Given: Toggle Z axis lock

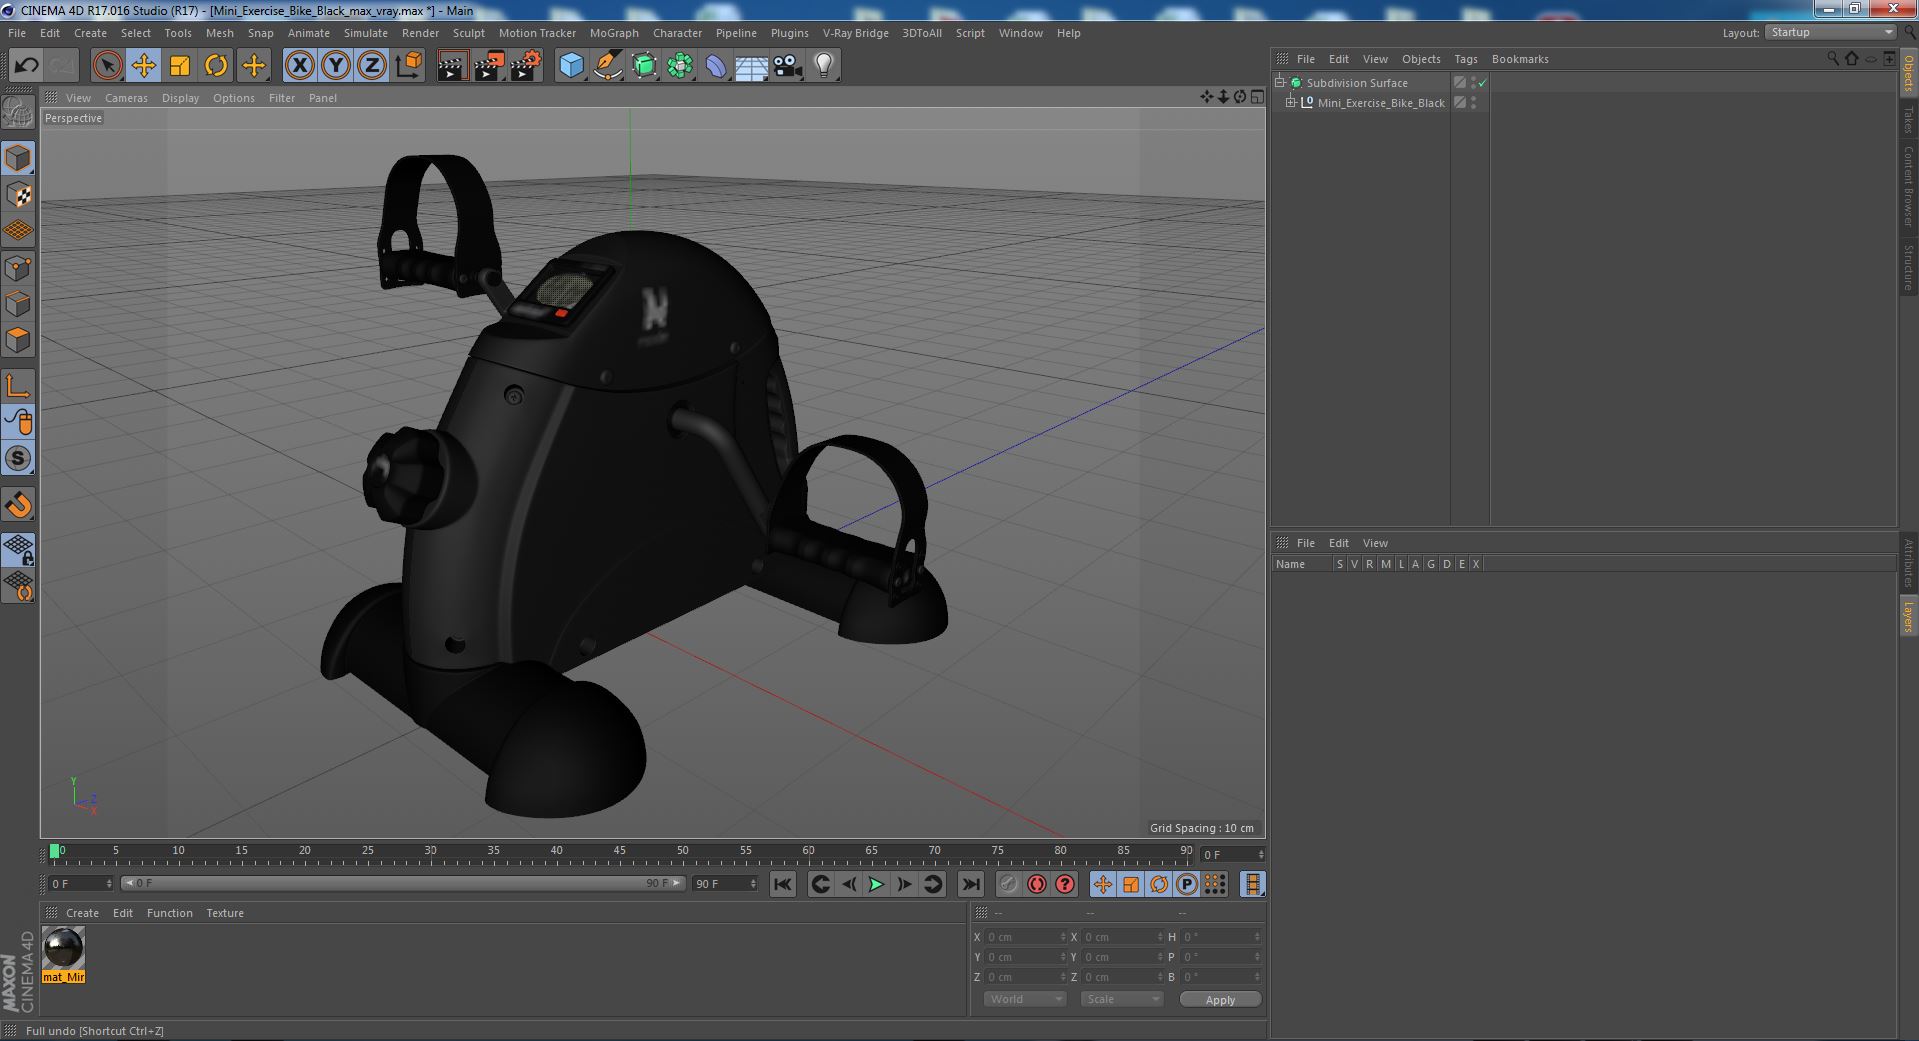Looking at the screenshot, I should pyautogui.click(x=372, y=66).
